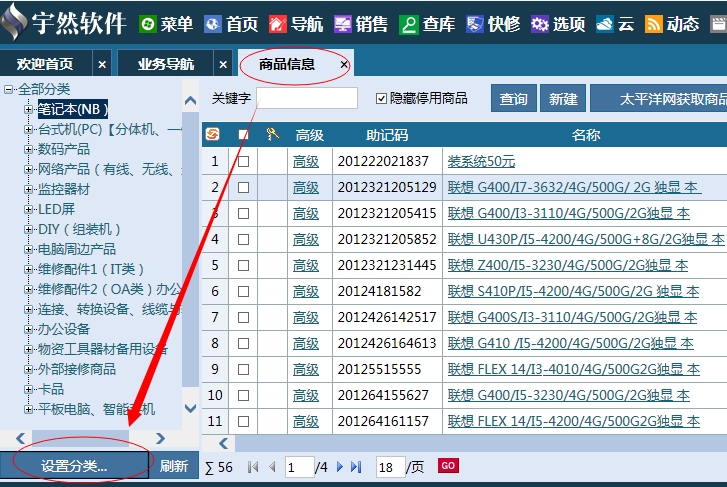Open 设置分类... button
Viewport: 727px width, 487px height.
point(74,465)
